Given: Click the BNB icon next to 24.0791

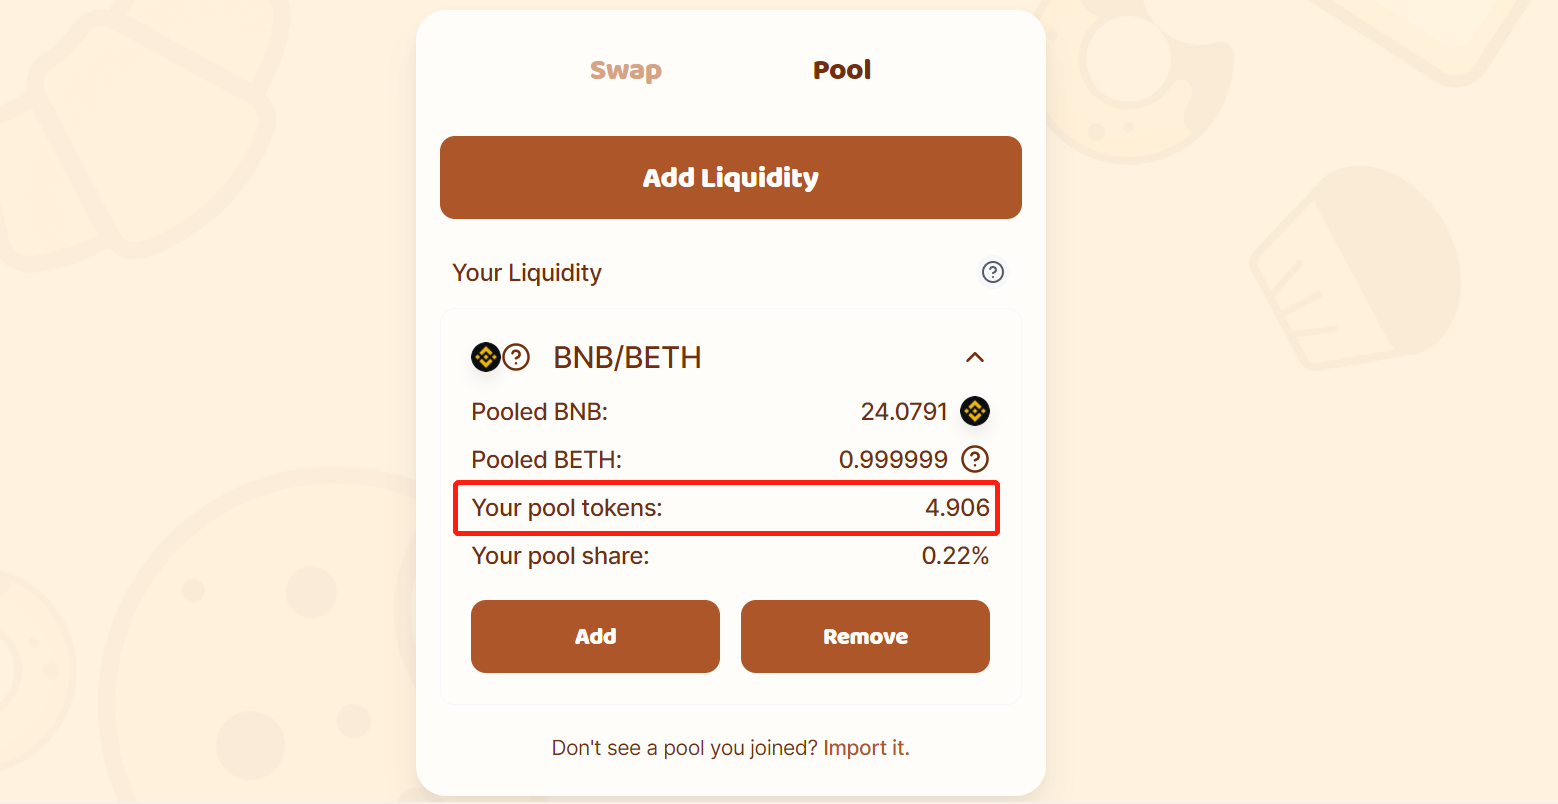Looking at the screenshot, I should (x=975, y=411).
